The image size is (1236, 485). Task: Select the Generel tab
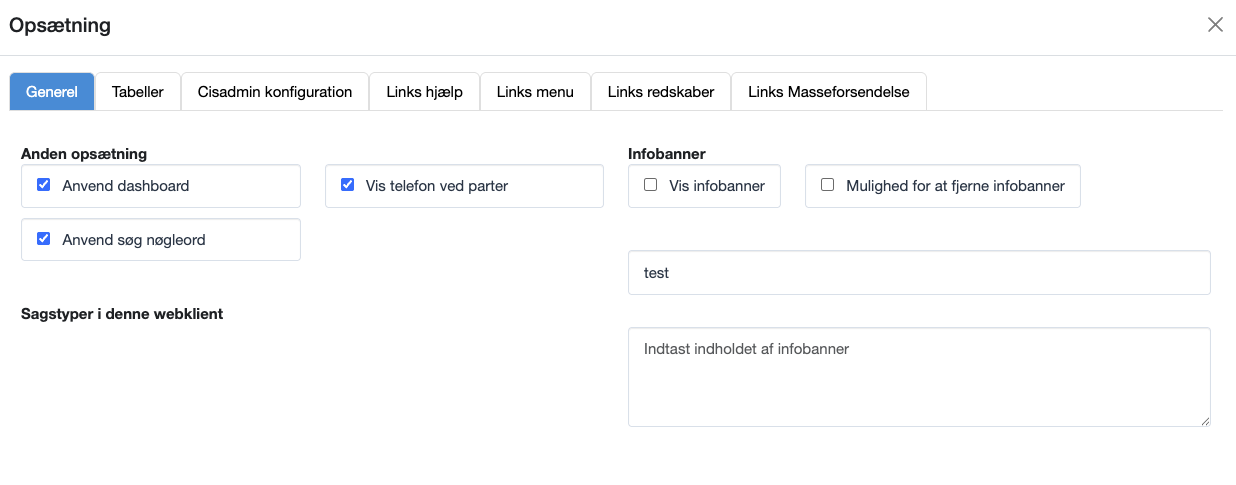[x=52, y=92]
